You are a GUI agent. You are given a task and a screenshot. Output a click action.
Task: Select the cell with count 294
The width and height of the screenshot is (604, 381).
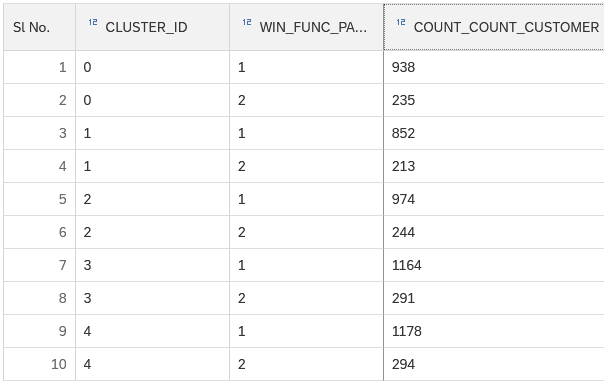(x=494, y=364)
